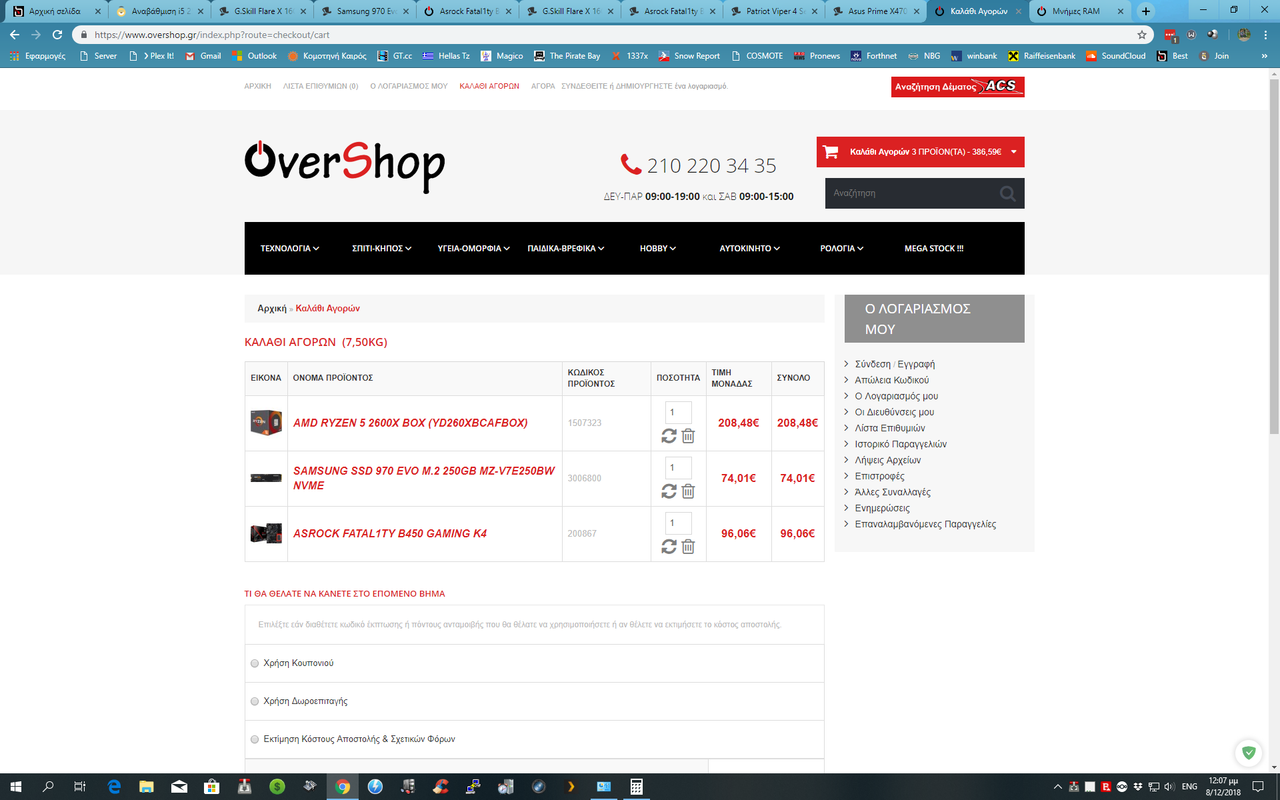
Task: Open ΛΙΣΤΑ ΕΠΙΘΥΜΙΩΝ (0) top link
Action: coord(320,86)
